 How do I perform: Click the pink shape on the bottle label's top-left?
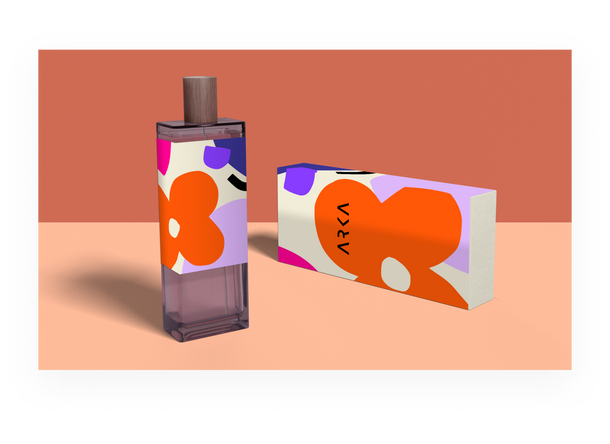click(164, 156)
